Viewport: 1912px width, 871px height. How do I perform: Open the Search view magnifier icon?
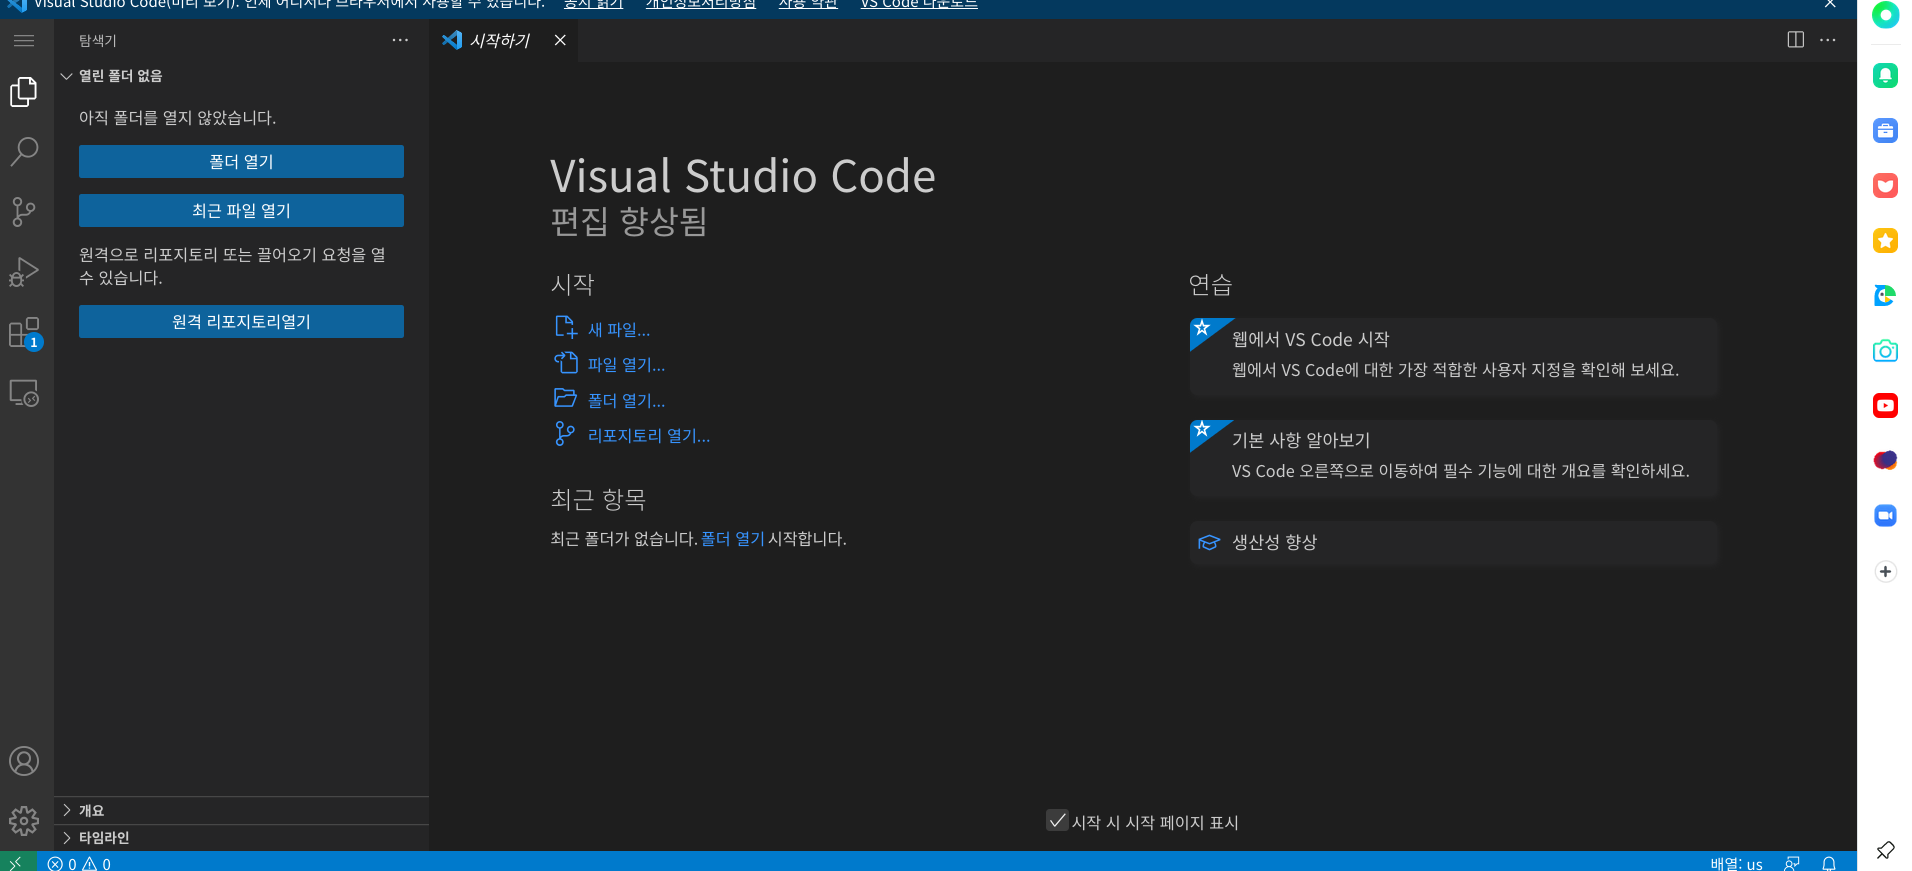coord(24,152)
